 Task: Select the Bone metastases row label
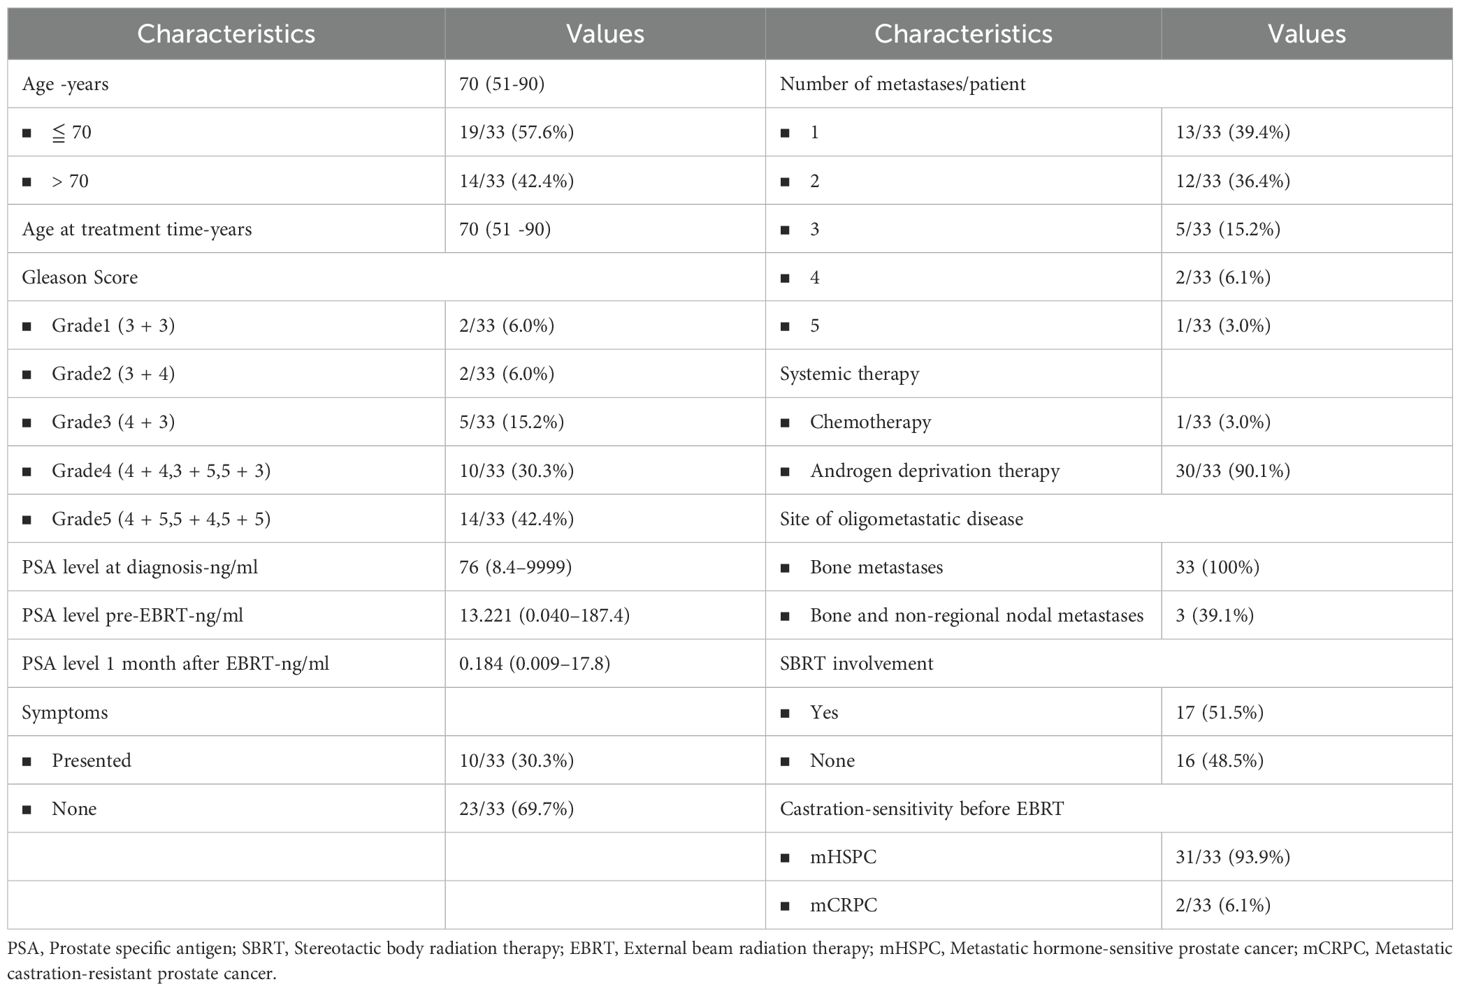(876, 567)
